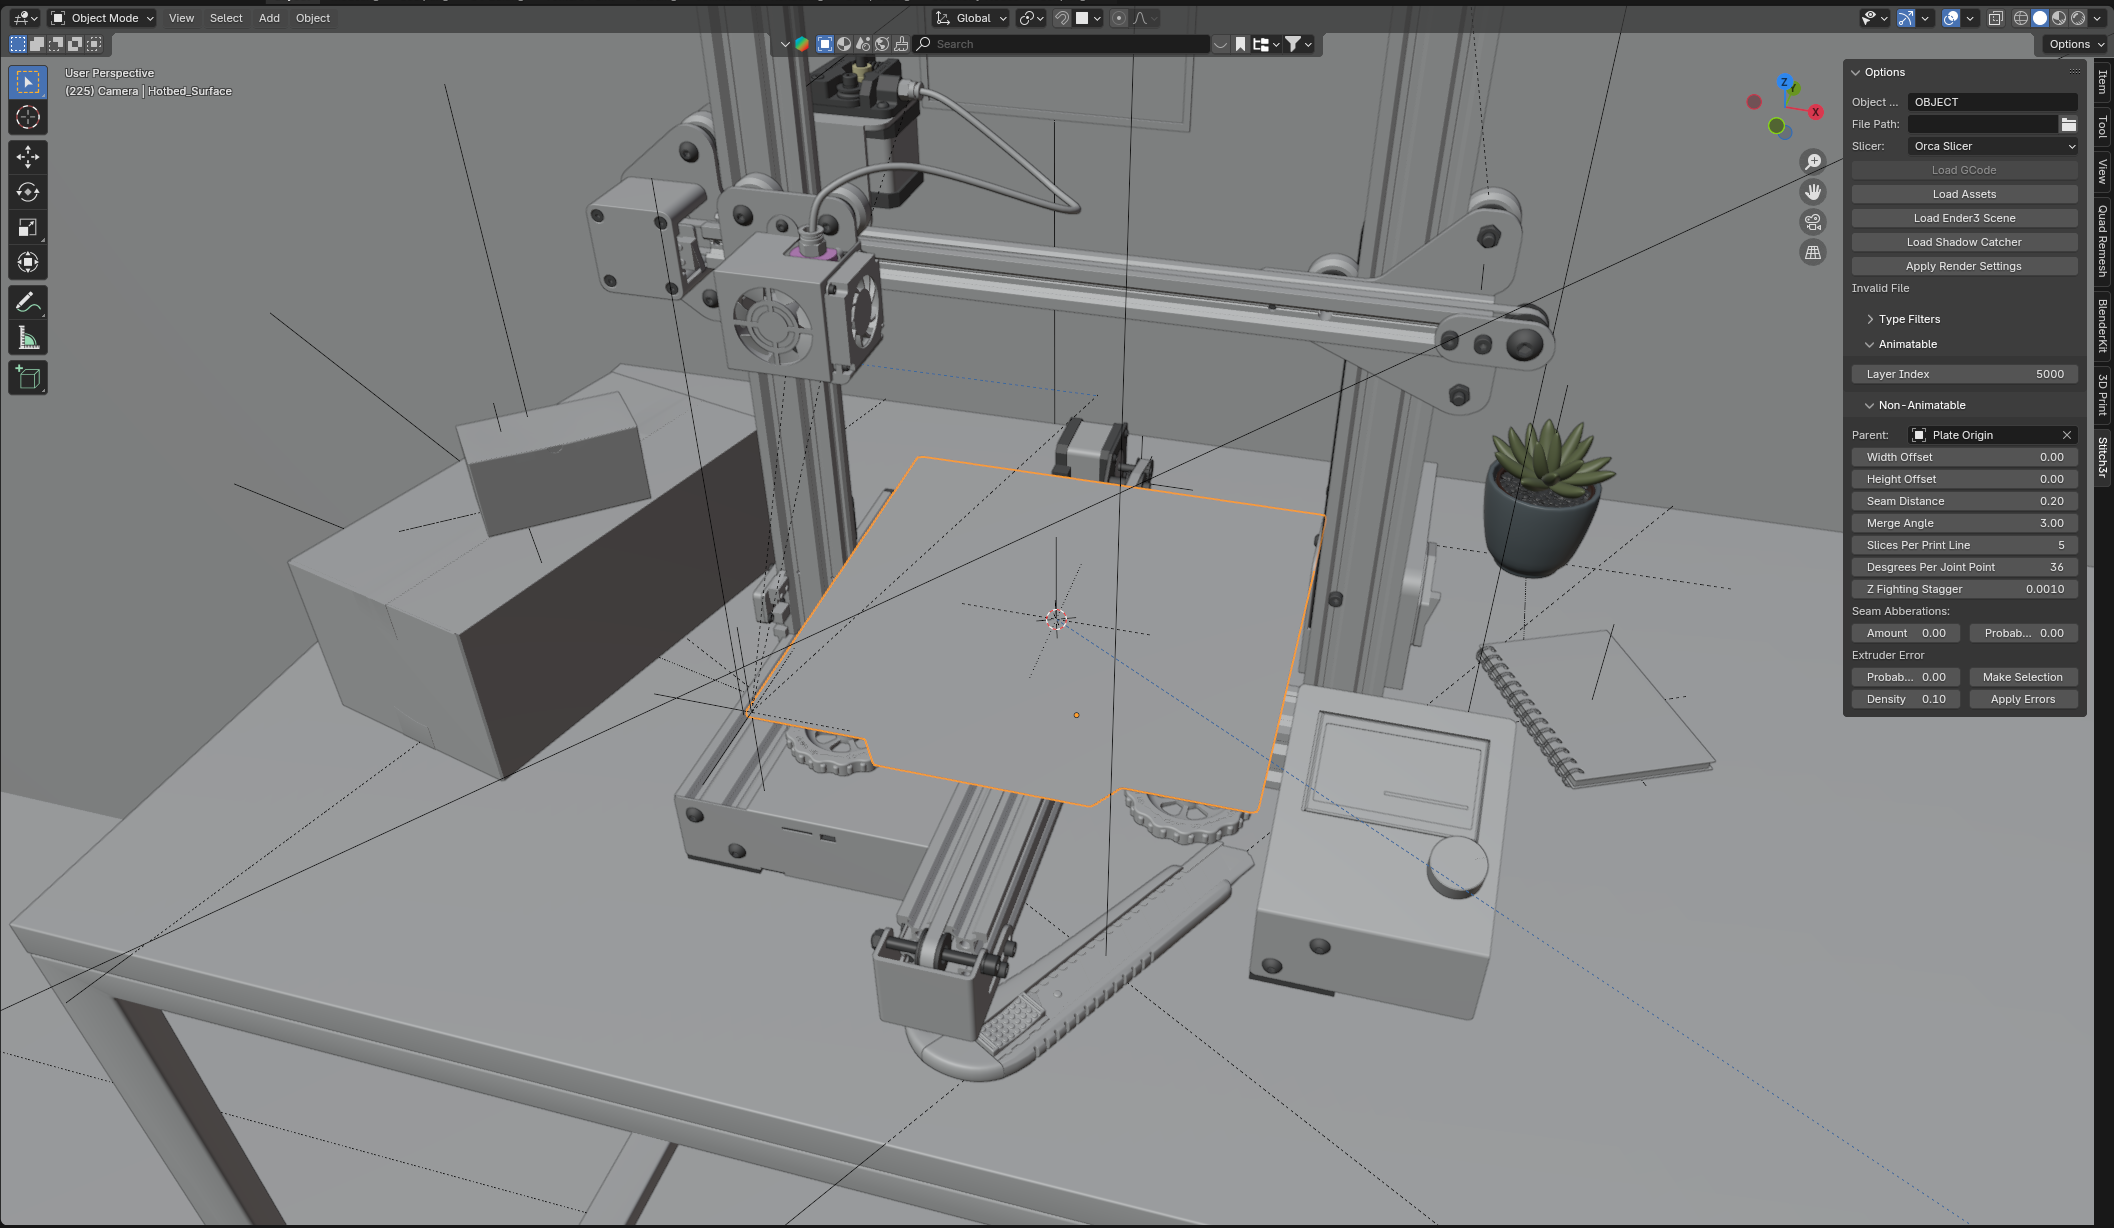This screenshot has width=2114, height=1228.
Task: Open the Object Mode dropdown
Action: [102, 18]
